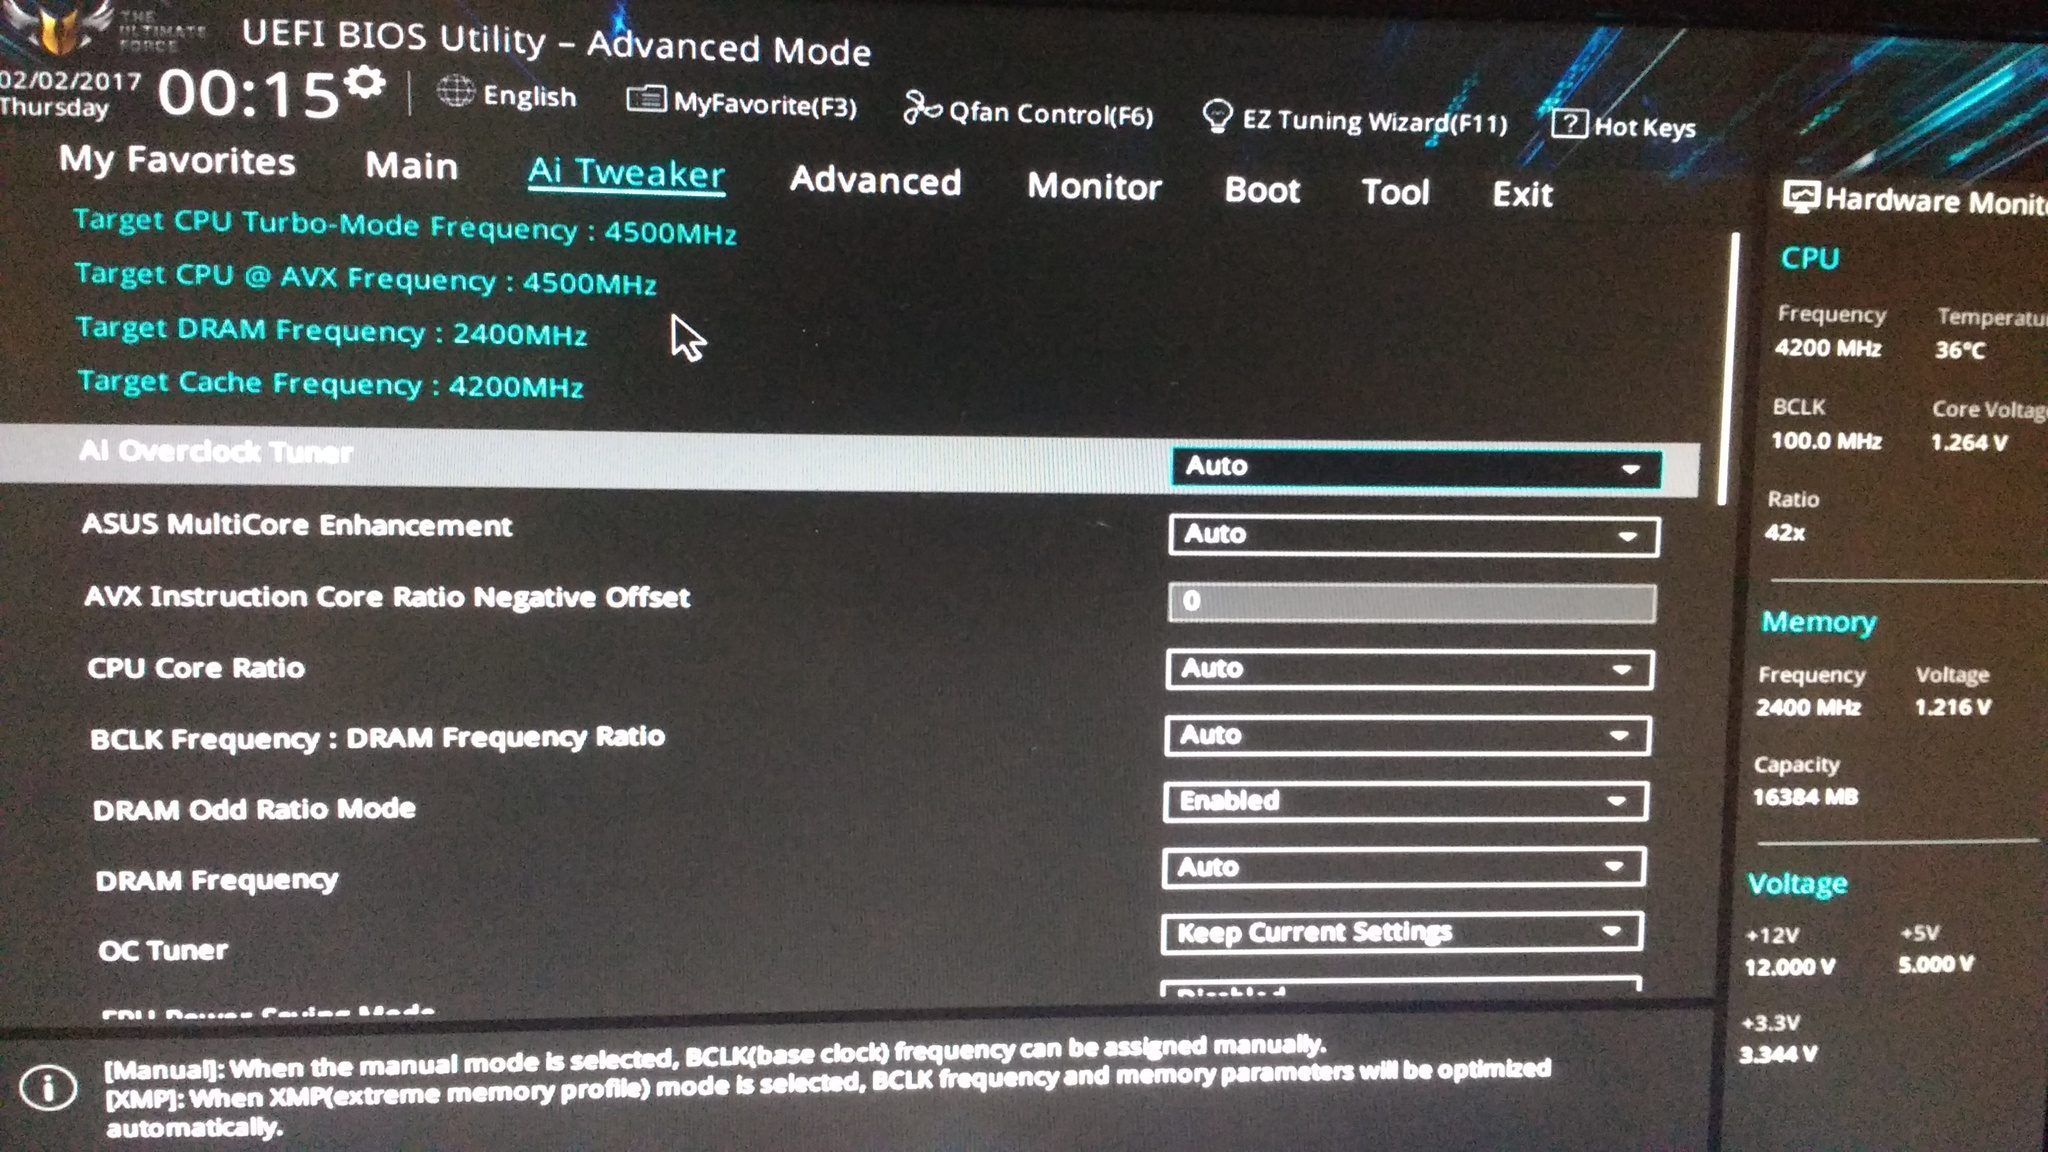Click Memory frequency 2400 MHz value
The image size is (2048, 1152).
point(1807,708)
